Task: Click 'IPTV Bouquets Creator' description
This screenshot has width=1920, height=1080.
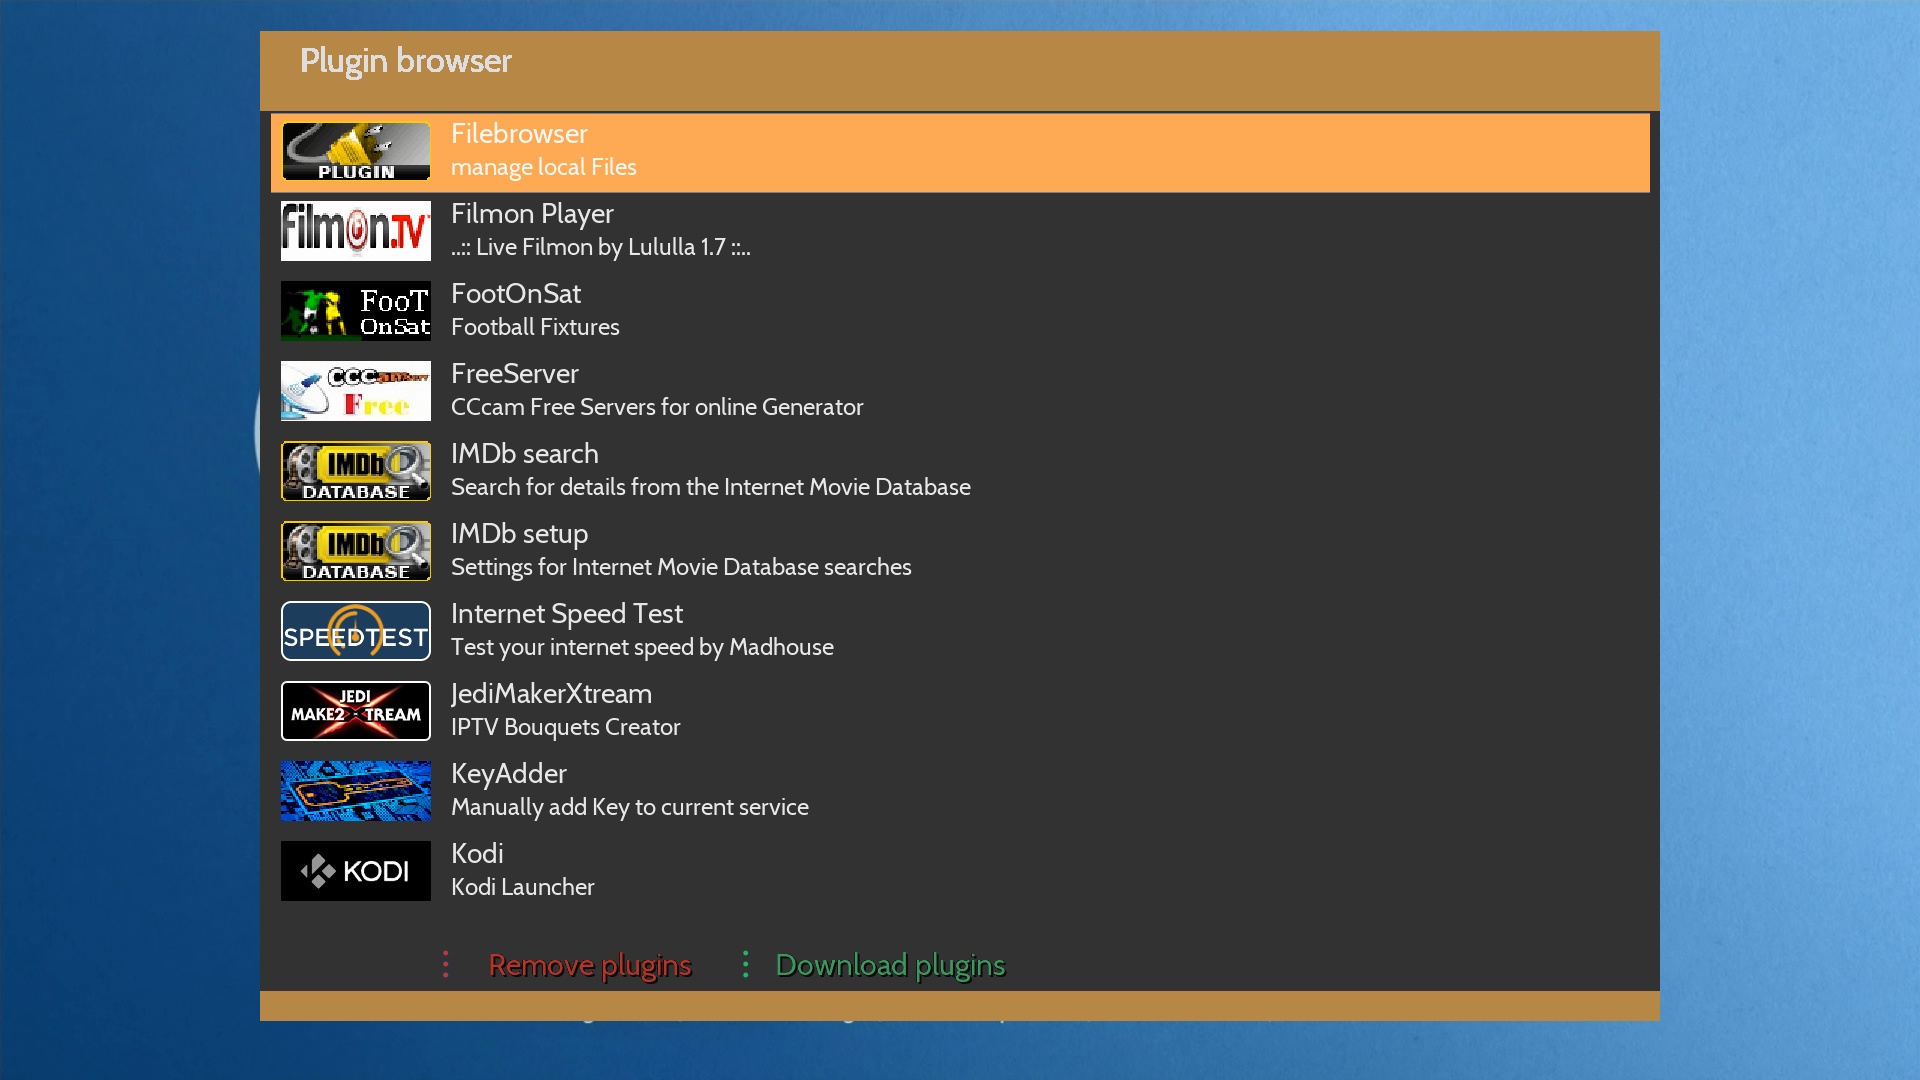Action: point(565,727)
